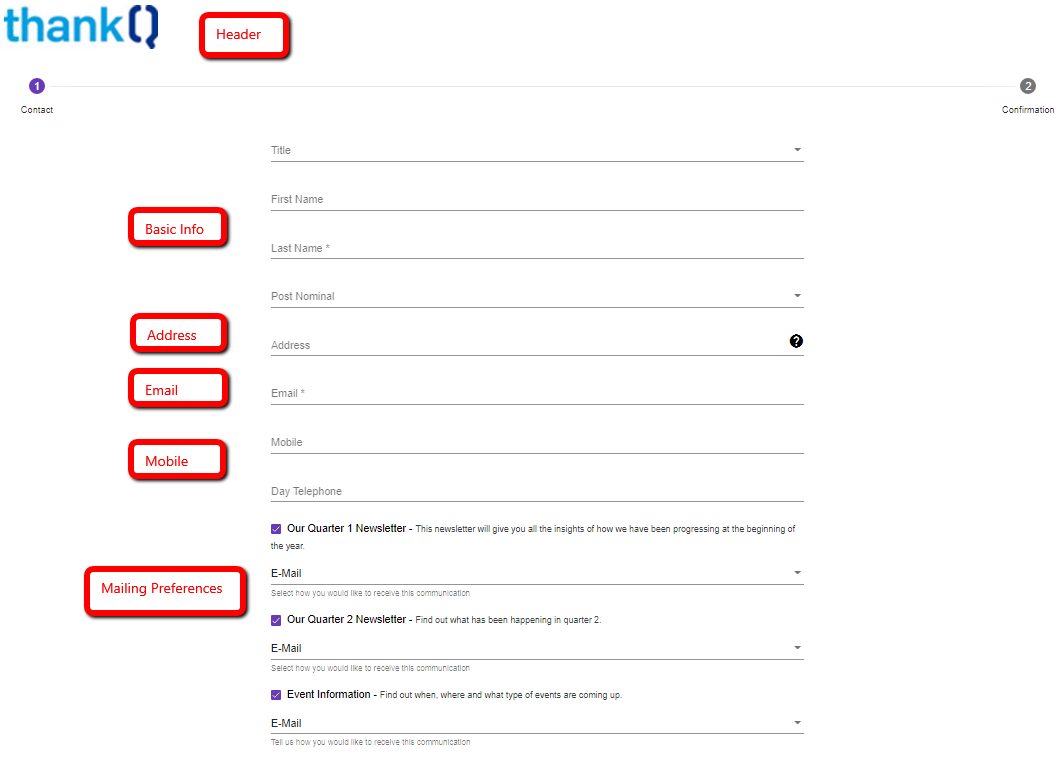
Task: Open Event Information E-Mail delivery dropdown
Action: click(536, 723)
